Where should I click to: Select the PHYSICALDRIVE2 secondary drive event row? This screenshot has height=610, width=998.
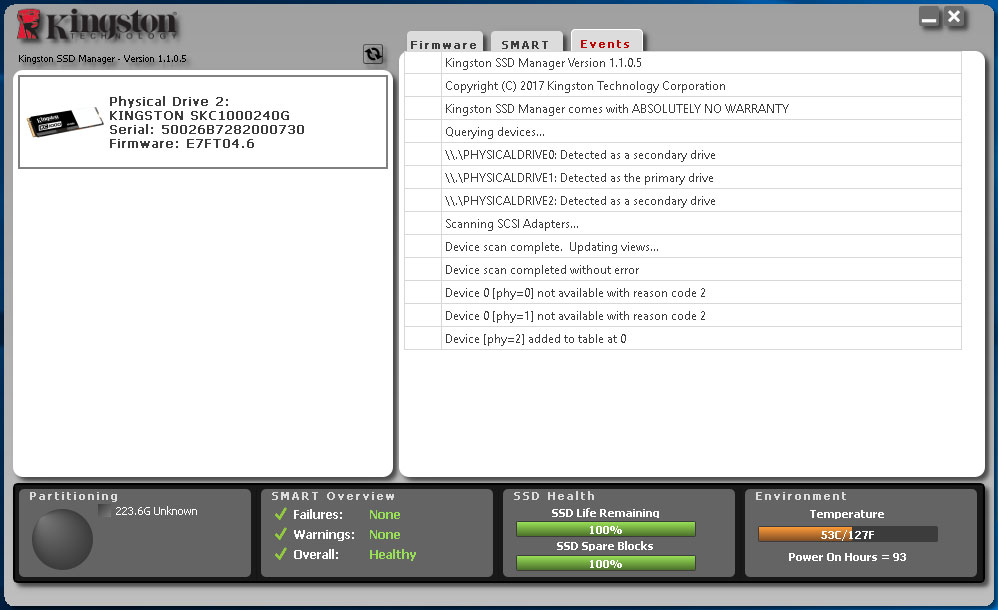[682, 200]
